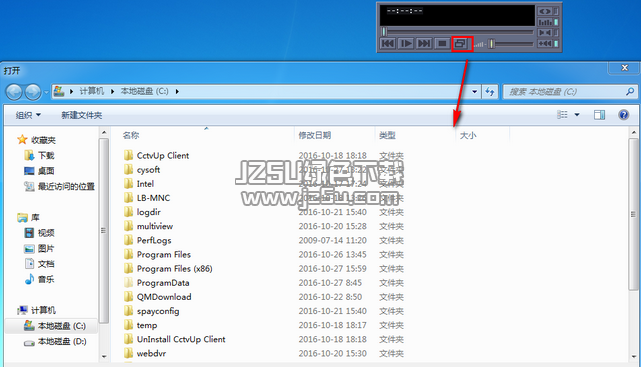Toggle the crossfade speaker button in player
641x367 pixels.
pos(547,33)
